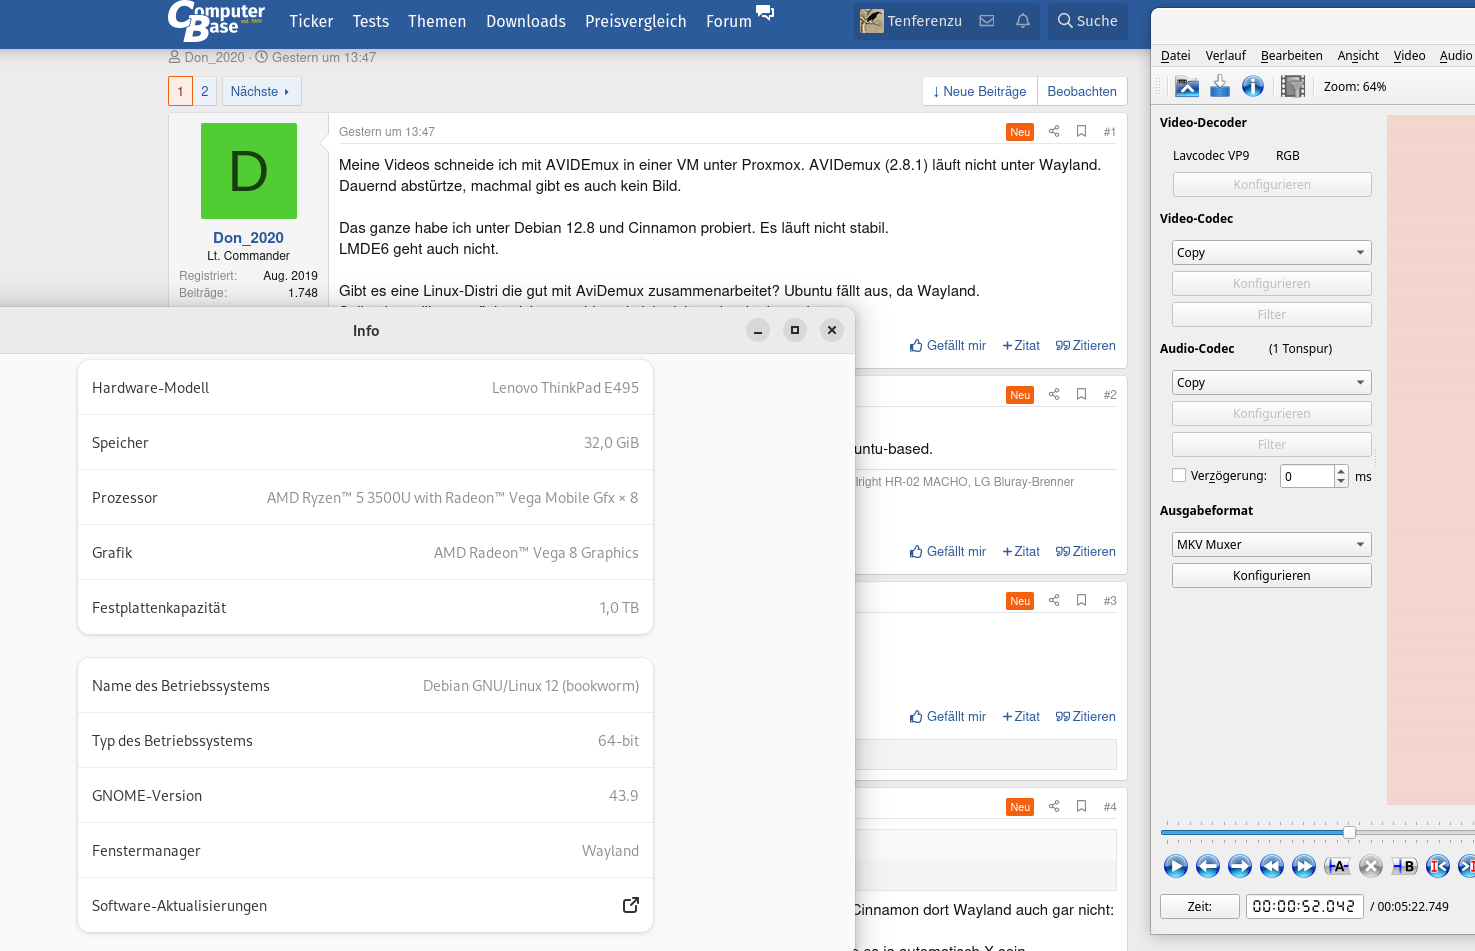1475x951 pixels.
Task: Go to Nächste page of thread
Action: [261, 91]
